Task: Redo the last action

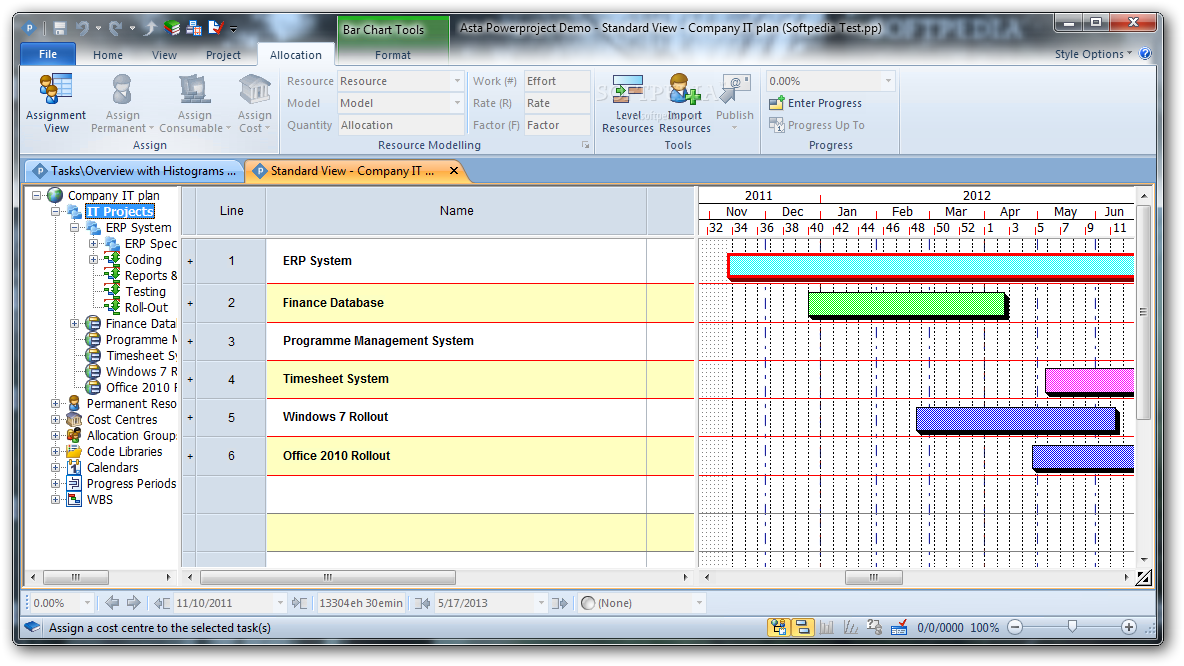Action: (115, 29)
